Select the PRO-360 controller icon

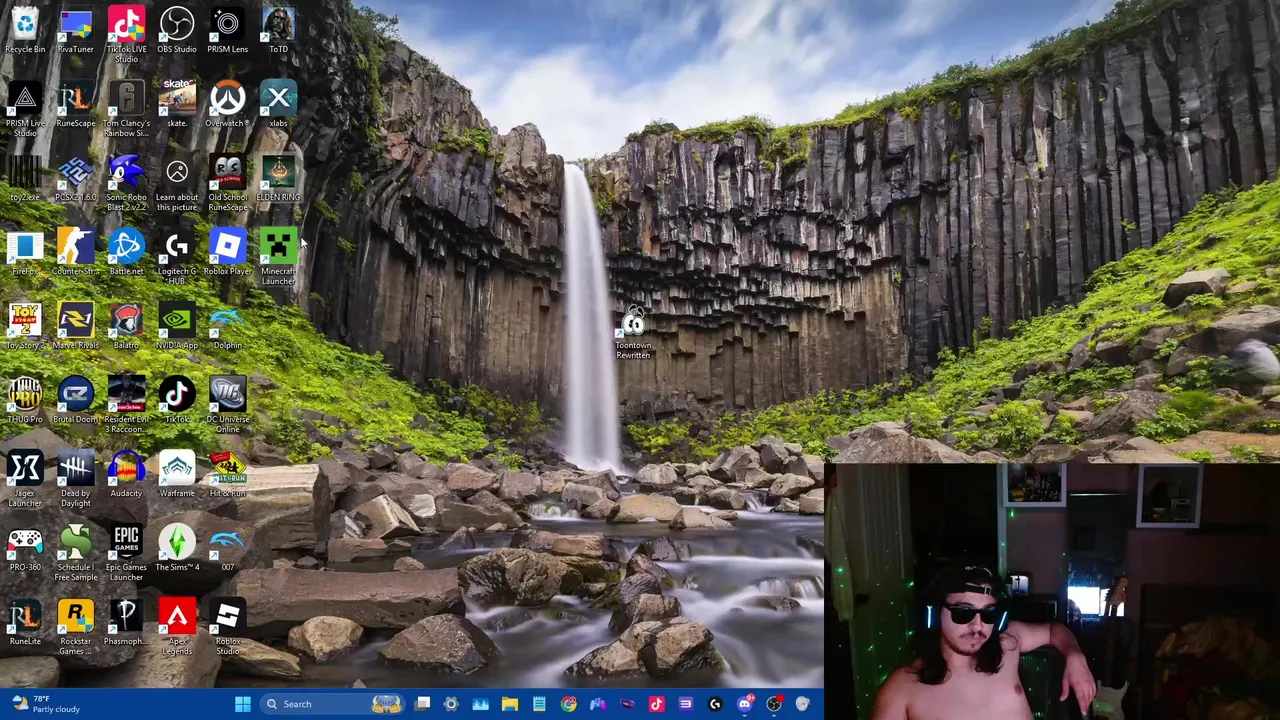pyautogui.click(x=25, y=548)
